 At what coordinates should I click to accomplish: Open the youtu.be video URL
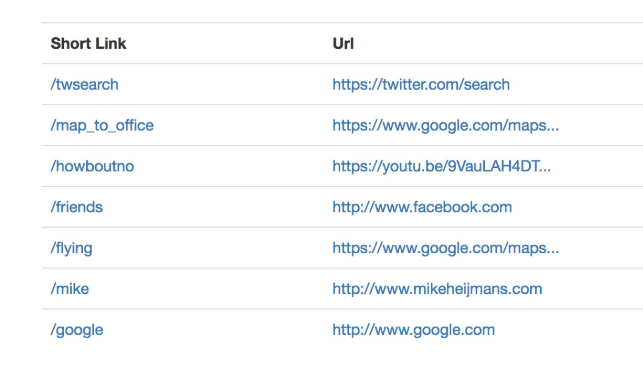pos(441,166)
